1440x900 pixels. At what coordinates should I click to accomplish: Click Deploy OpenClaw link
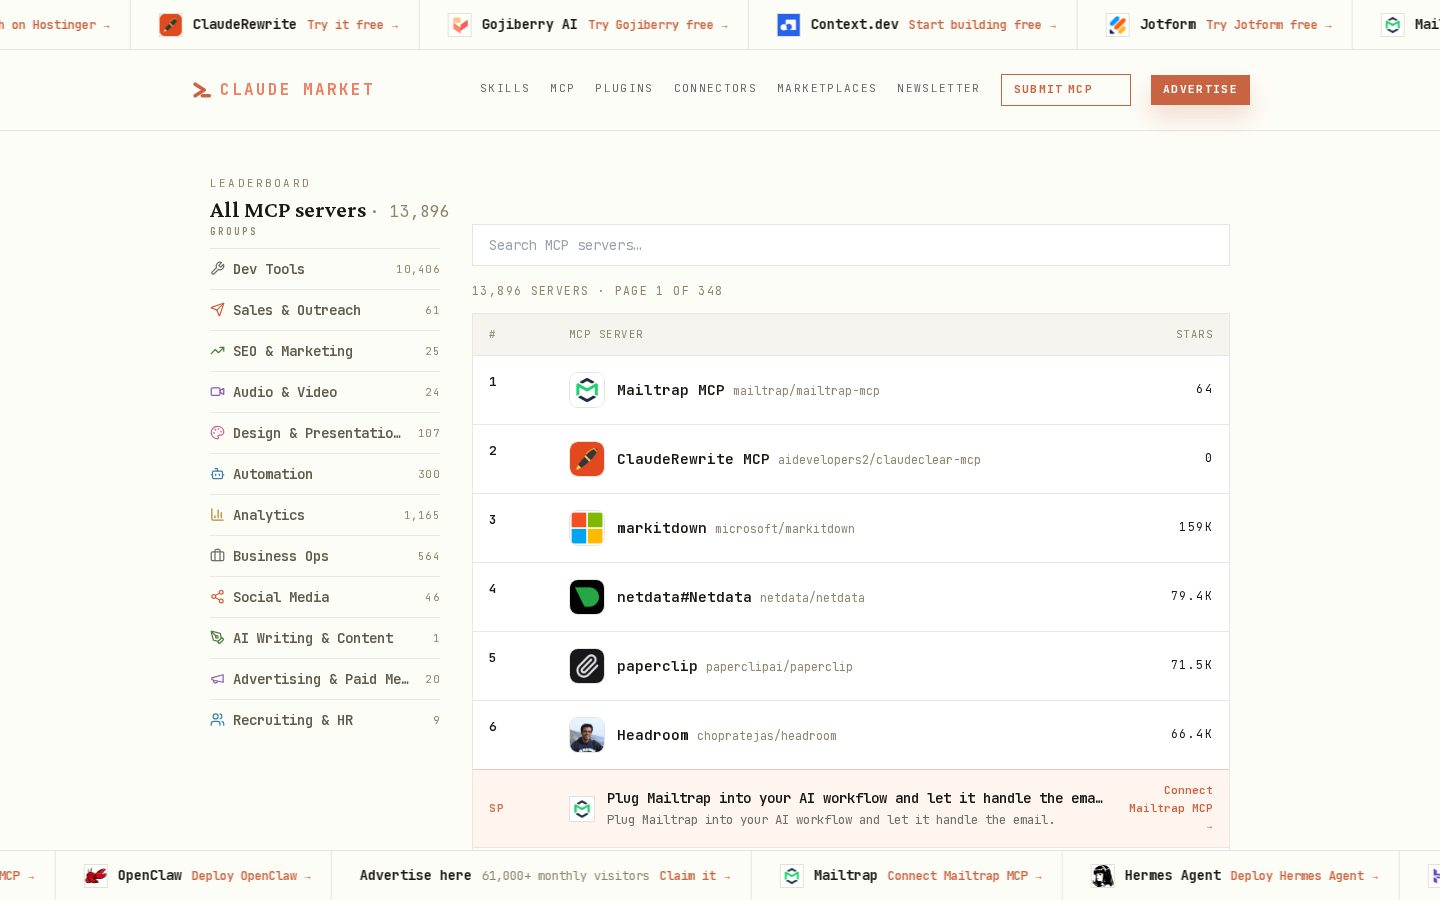point(251,876)
